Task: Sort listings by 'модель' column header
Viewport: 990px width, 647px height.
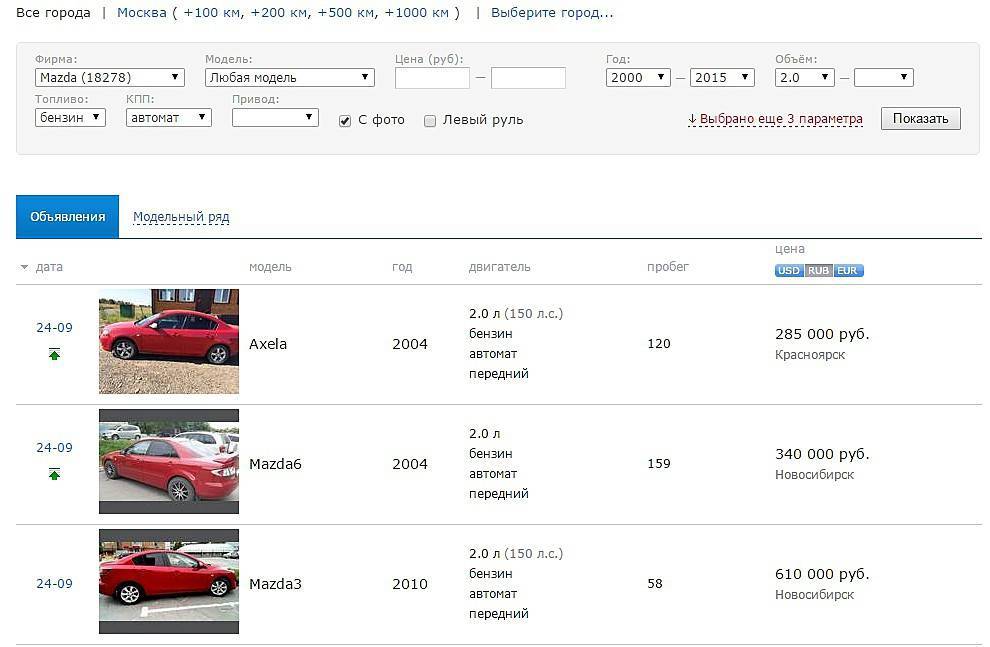Action: (270, 267)
